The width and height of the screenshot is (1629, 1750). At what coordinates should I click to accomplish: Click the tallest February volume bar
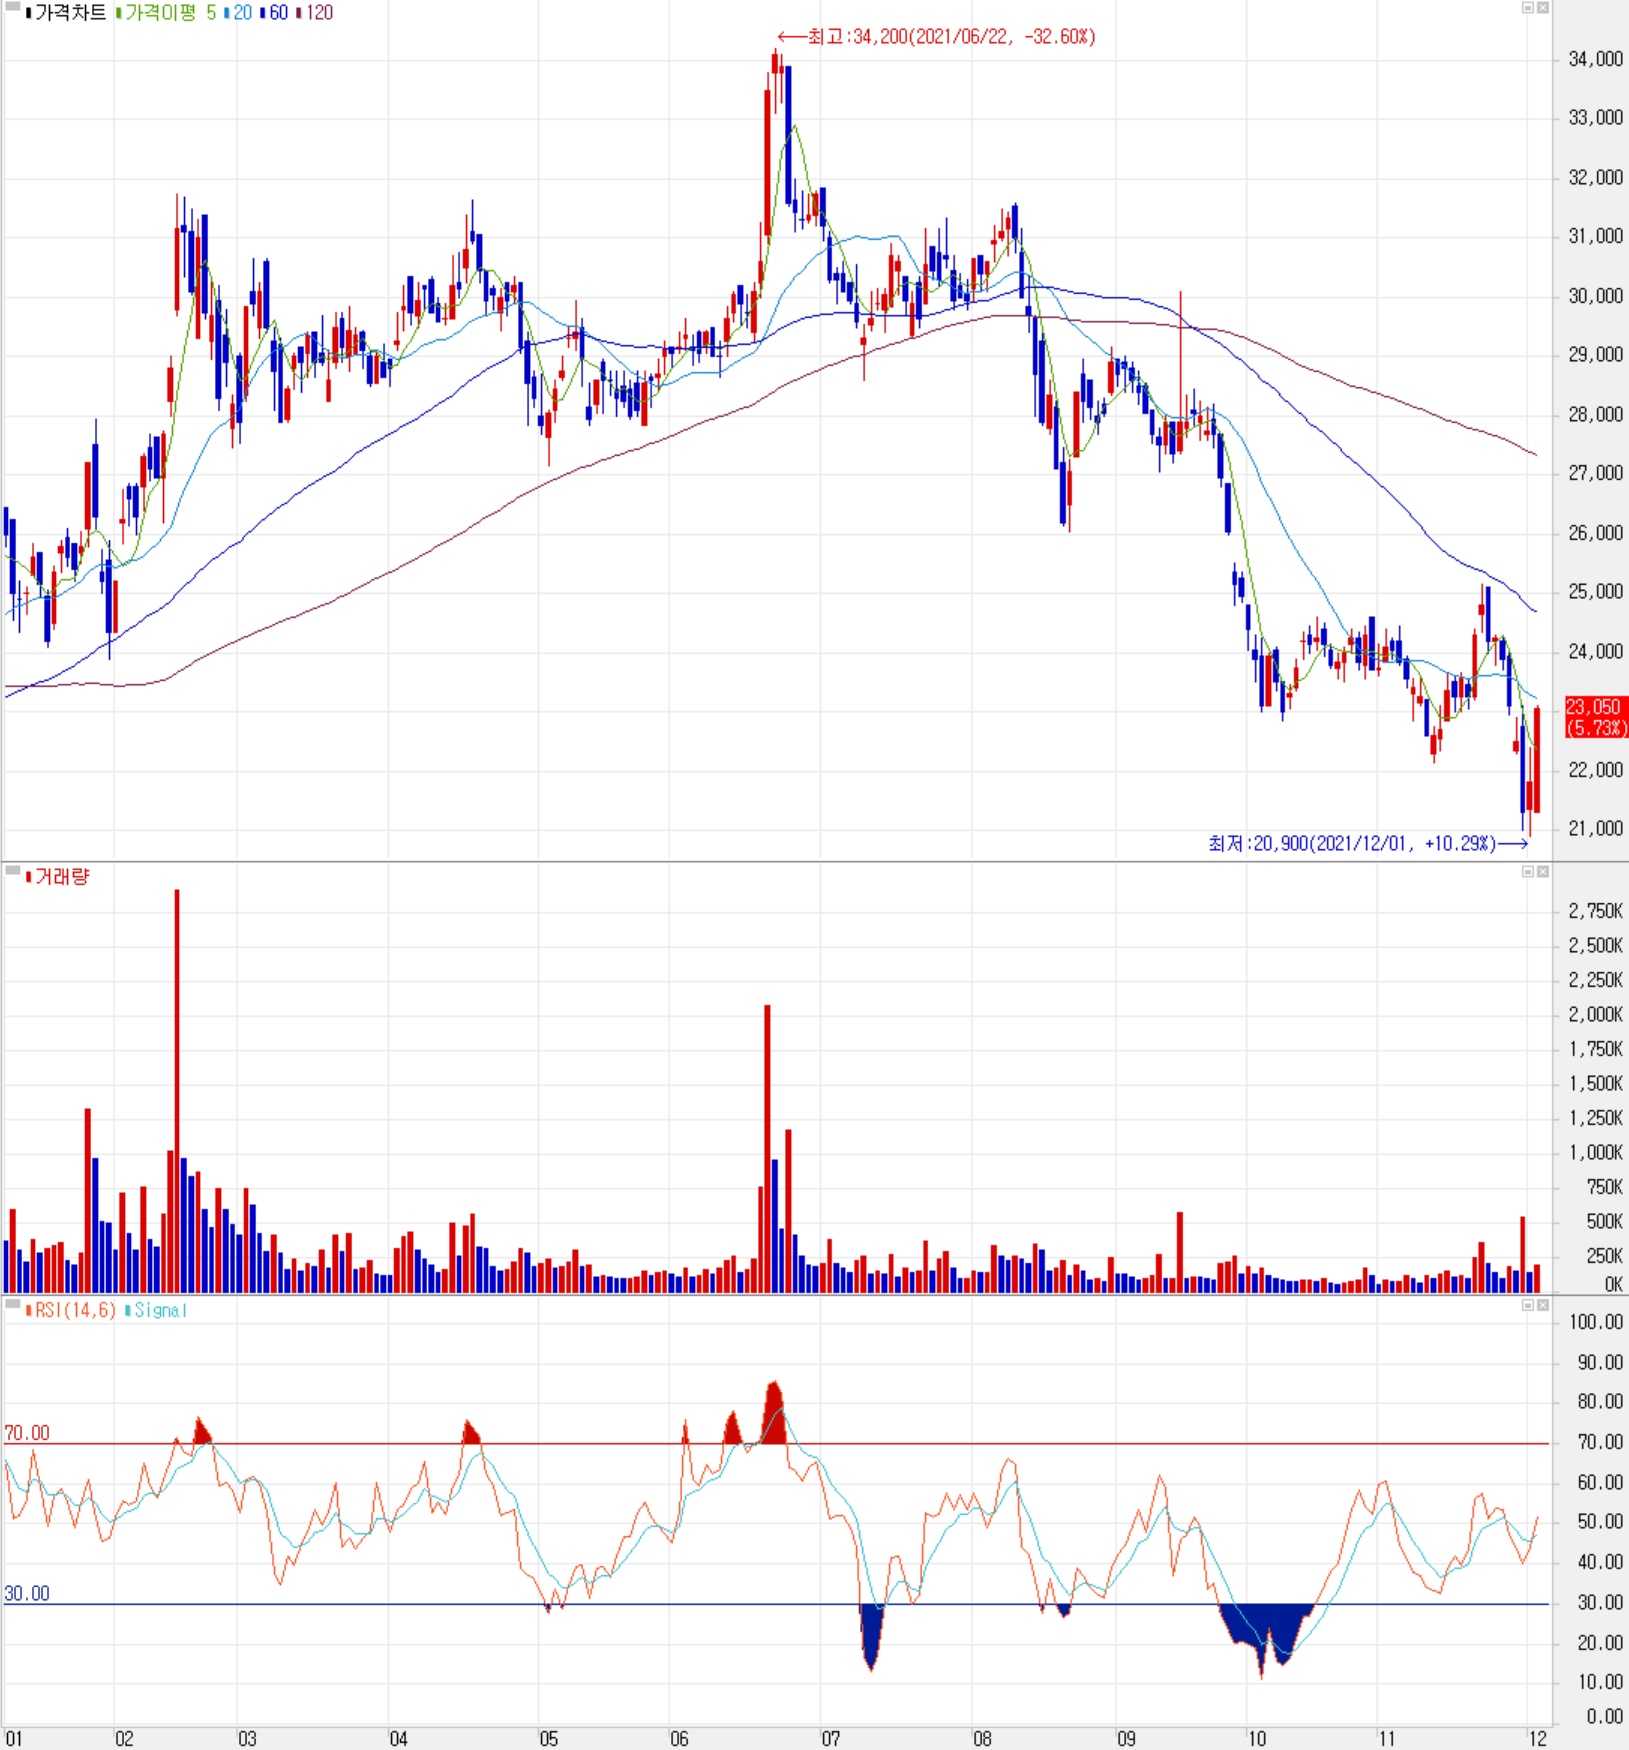177,1090
